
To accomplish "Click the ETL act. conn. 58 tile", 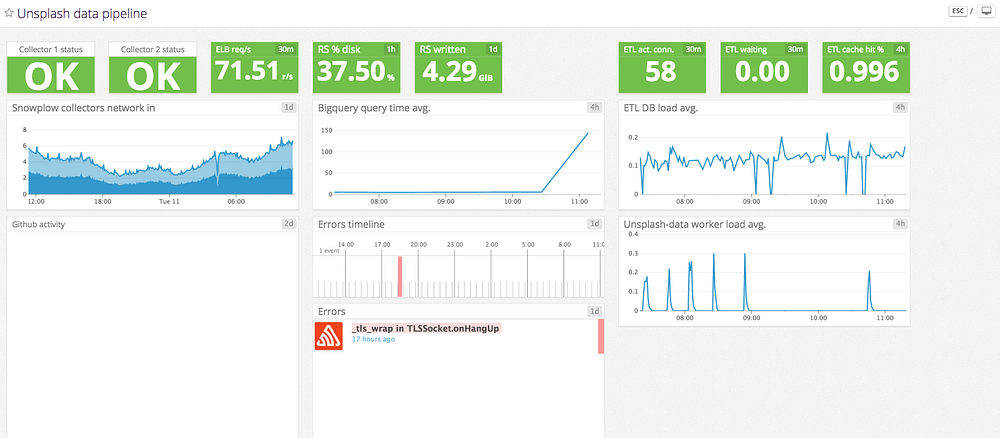I will pos(662,68).
